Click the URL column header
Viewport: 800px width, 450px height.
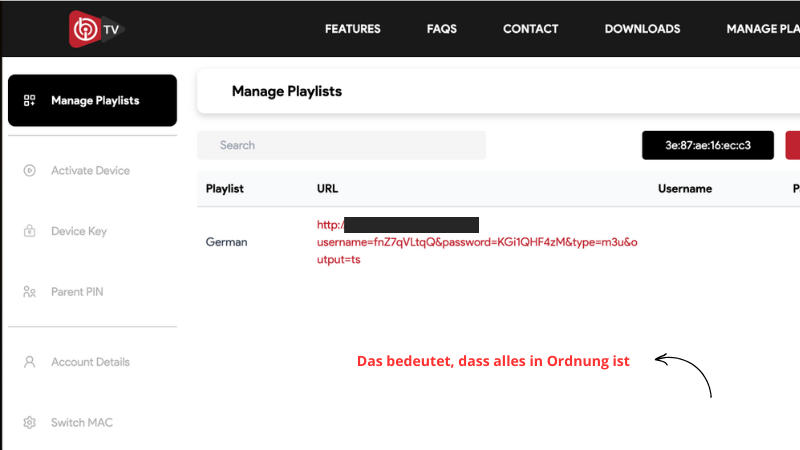point(327,188)
